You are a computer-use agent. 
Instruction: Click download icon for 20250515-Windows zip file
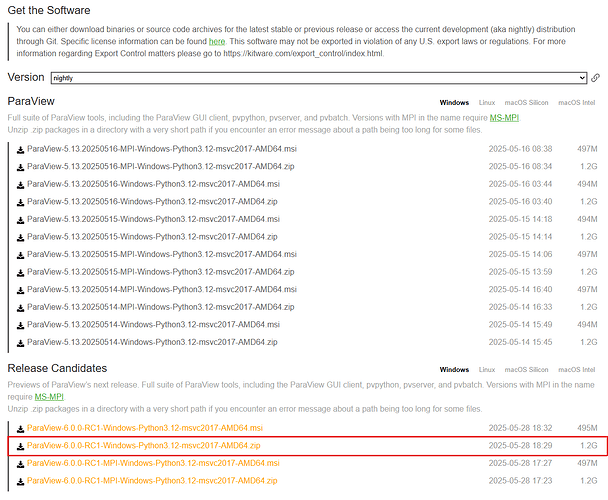(x=21, y=238)
